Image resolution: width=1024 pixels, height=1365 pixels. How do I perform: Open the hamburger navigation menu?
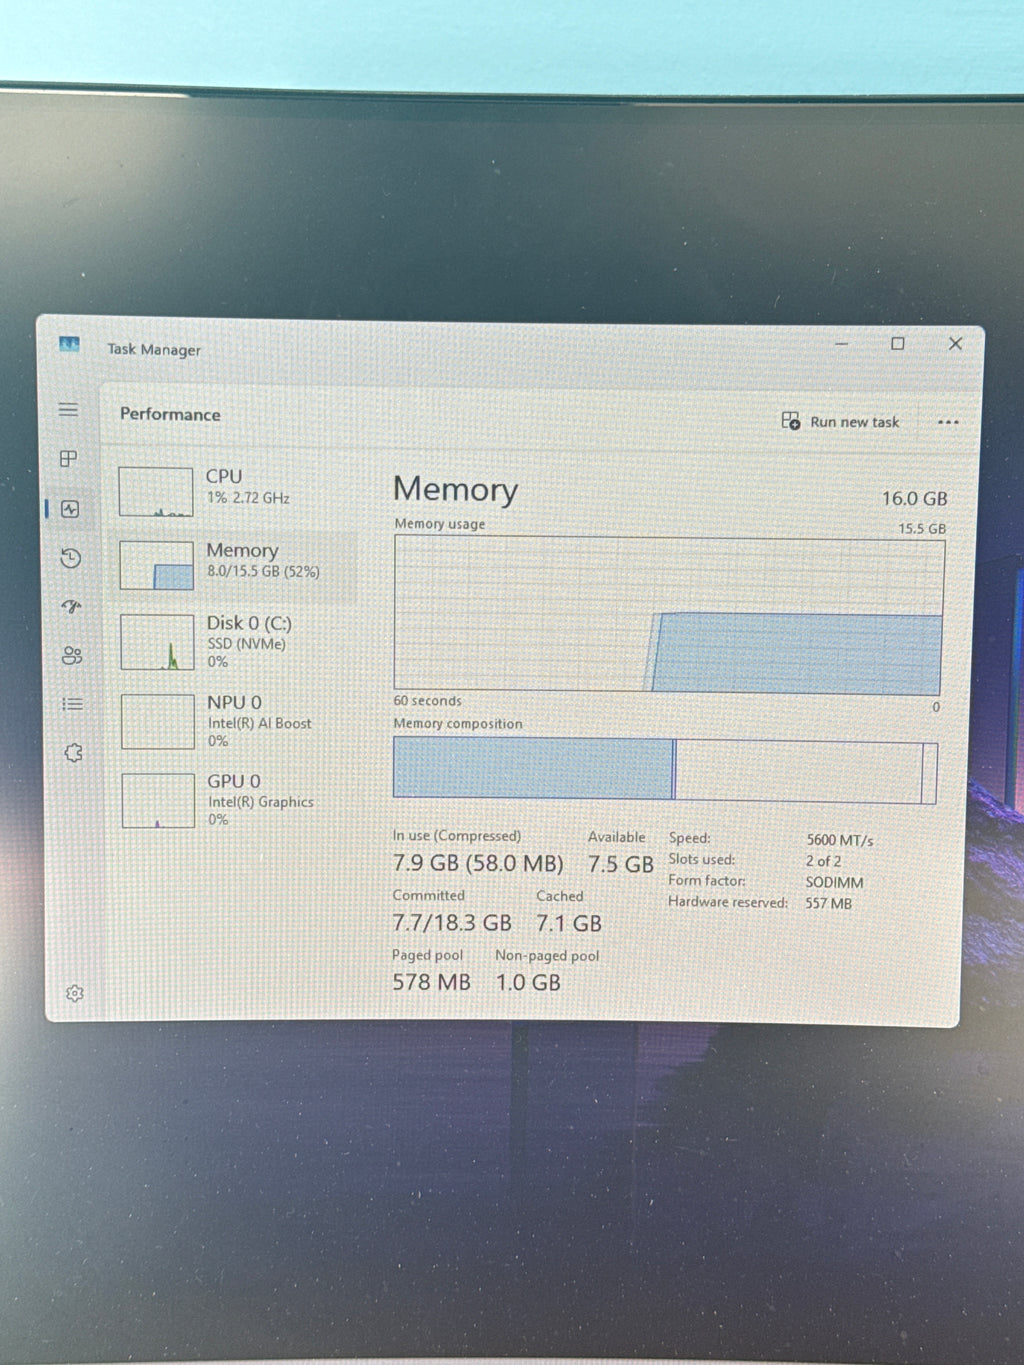(x=68, y=410)
